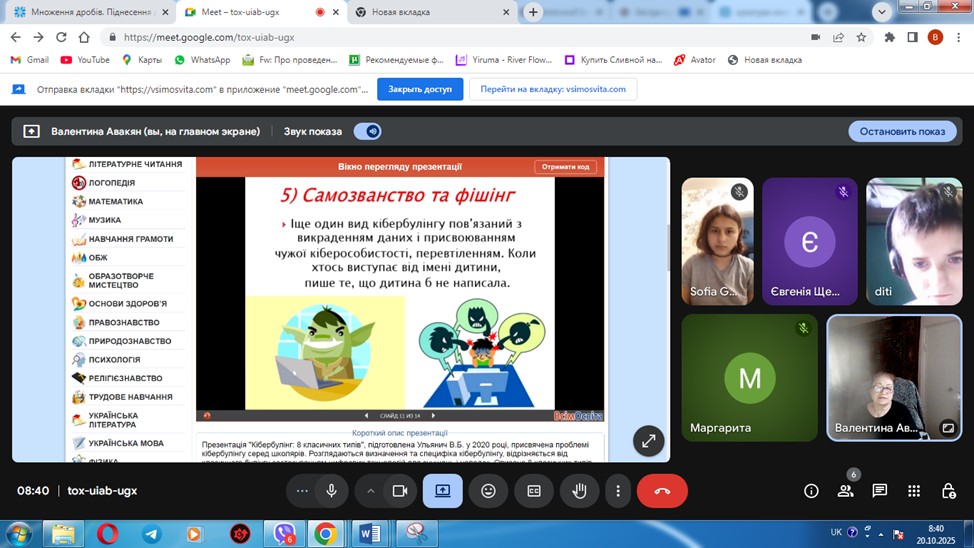Open Telegram from the Windows taskbar
Screen dimensions: 974x548
click(x=152, y=534)
